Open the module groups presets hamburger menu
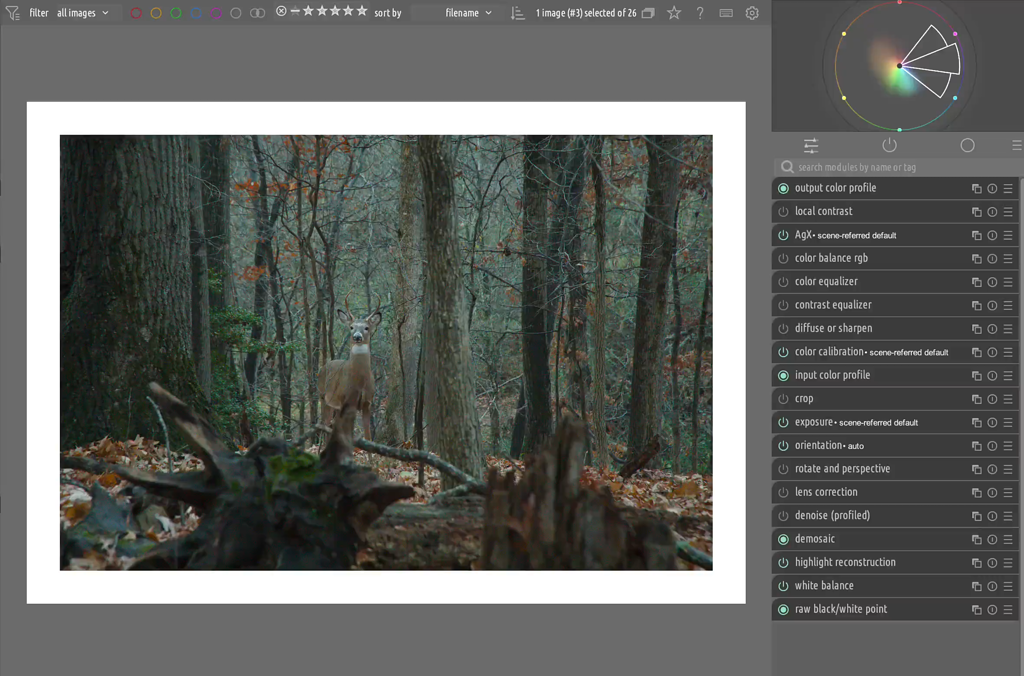1024x676 pixels. pos(1016,145)
